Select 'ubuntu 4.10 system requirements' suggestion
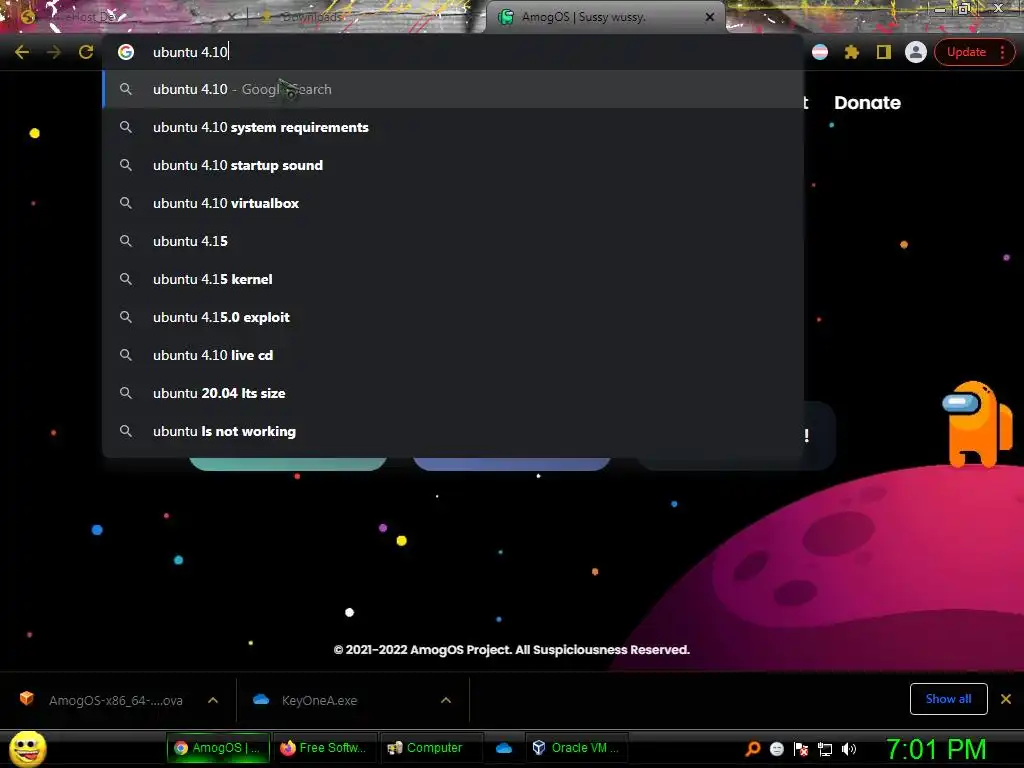The height and width of the screenshot is (768, 1024). click(453, 127)
